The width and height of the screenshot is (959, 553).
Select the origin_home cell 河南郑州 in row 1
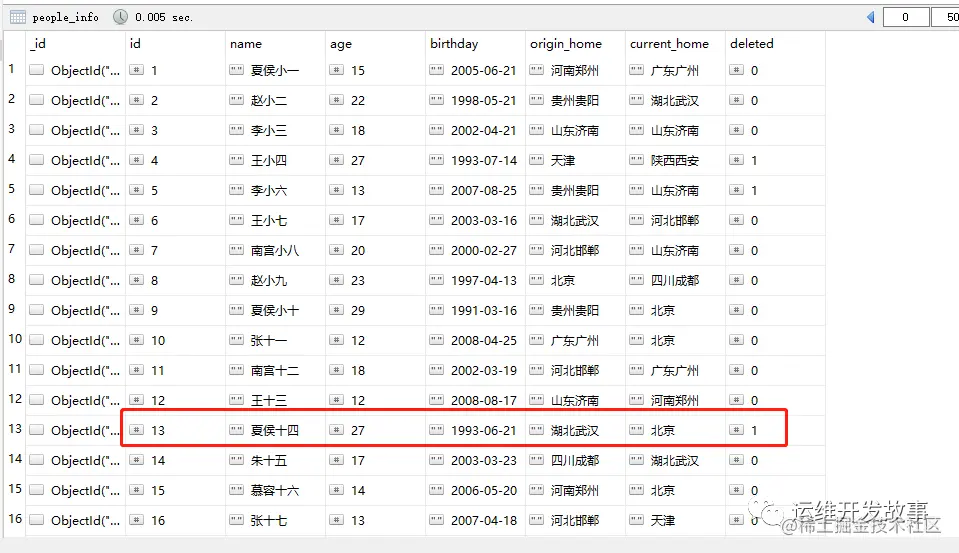point(574,70)
